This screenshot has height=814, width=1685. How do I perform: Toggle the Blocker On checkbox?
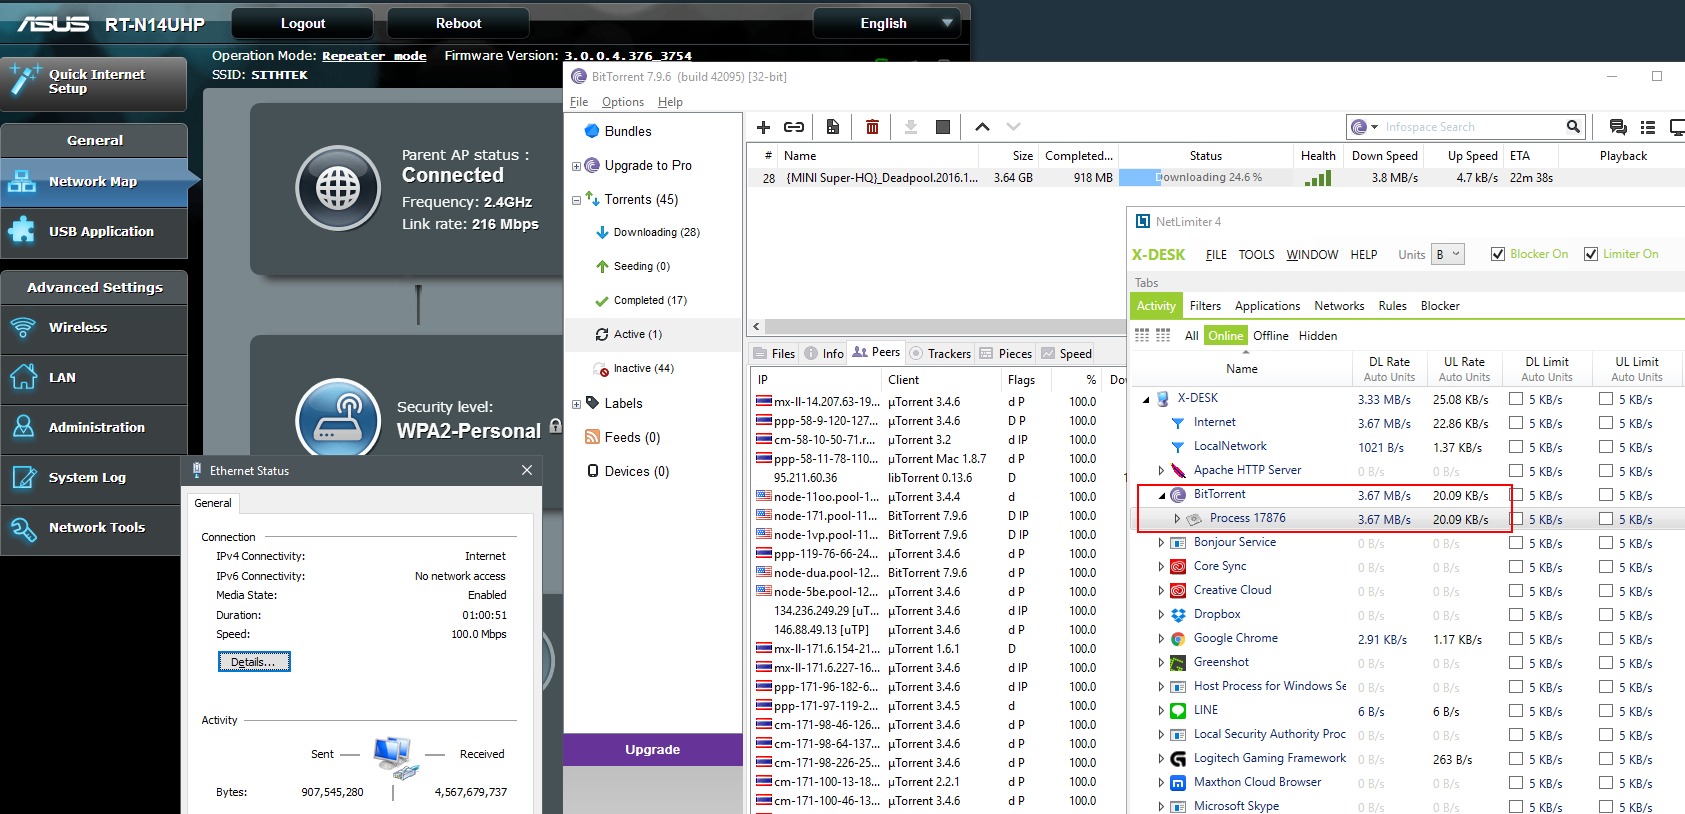pyautogui.click(x=1498, y=254)
